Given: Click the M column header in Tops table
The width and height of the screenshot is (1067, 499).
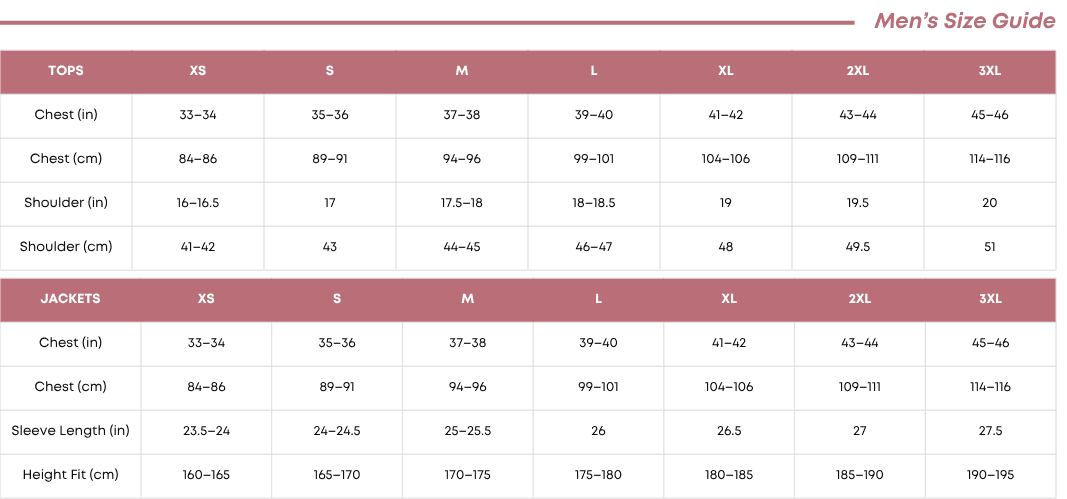Looking at the screenshot, I should 462,71.
